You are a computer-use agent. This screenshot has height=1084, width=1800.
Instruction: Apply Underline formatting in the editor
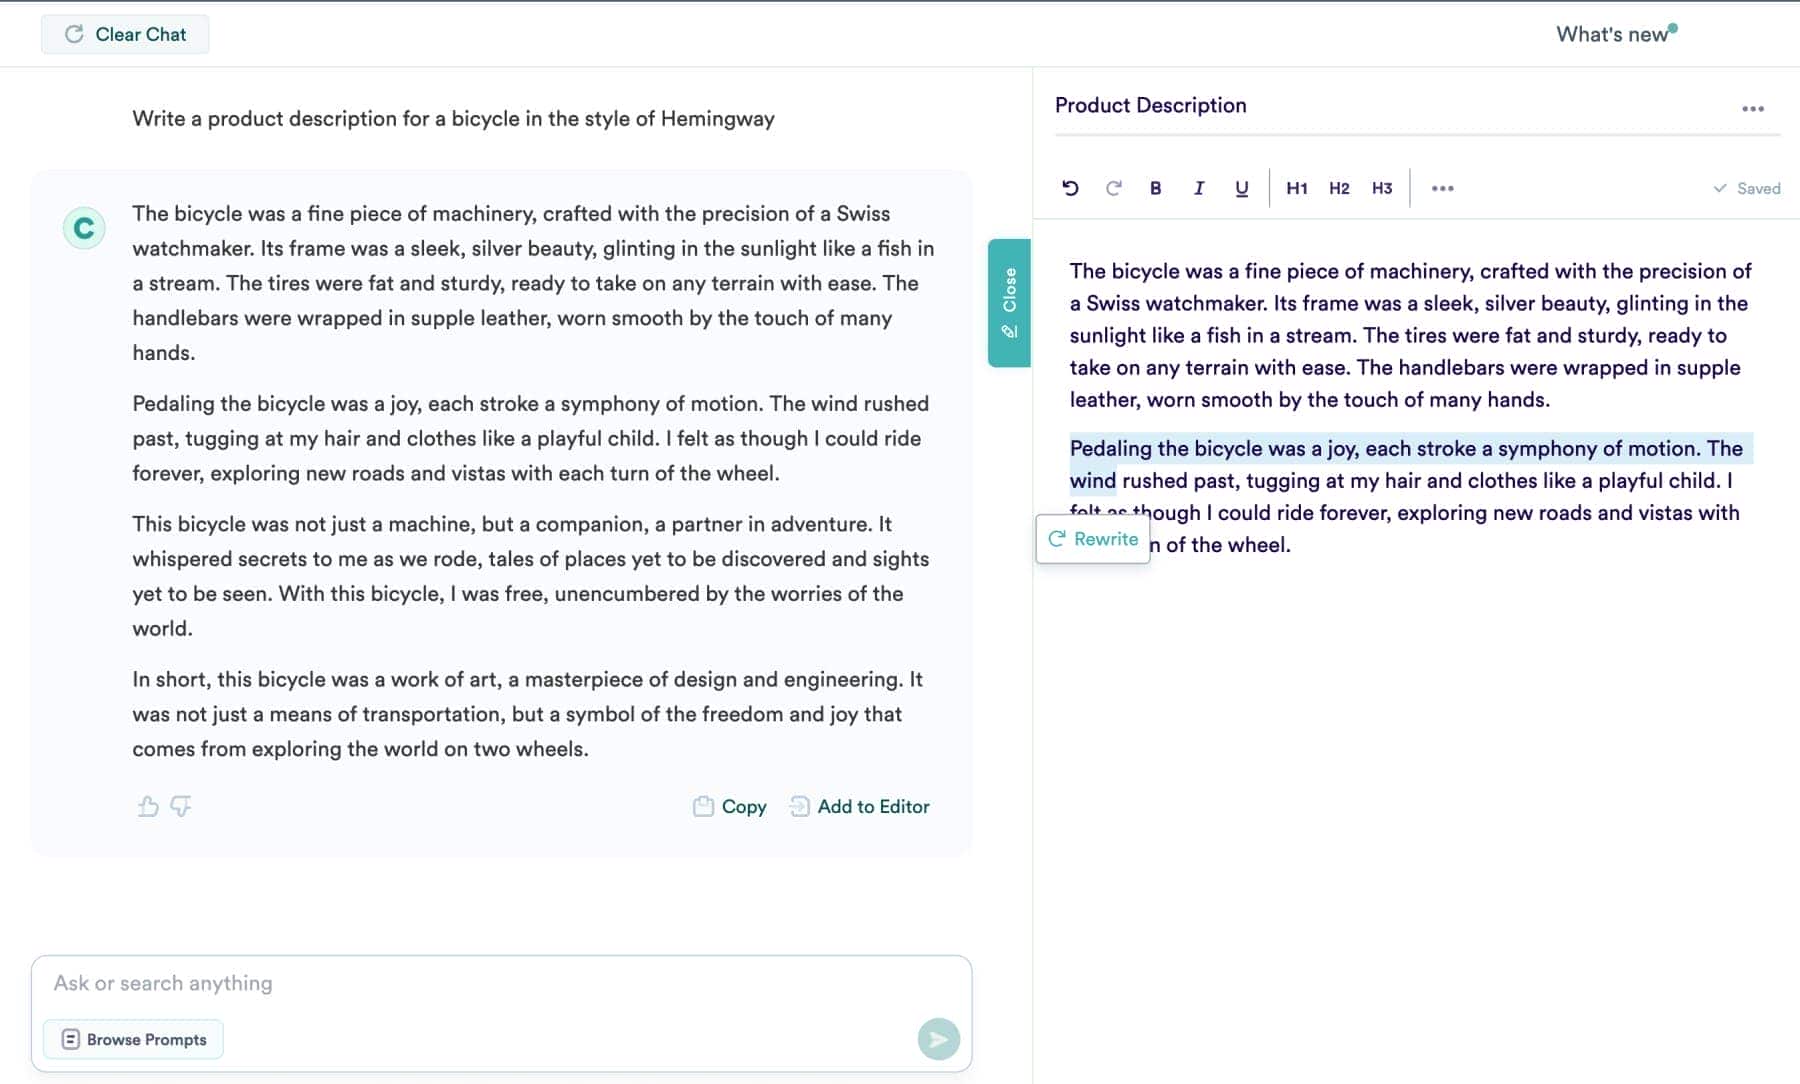1241,187
